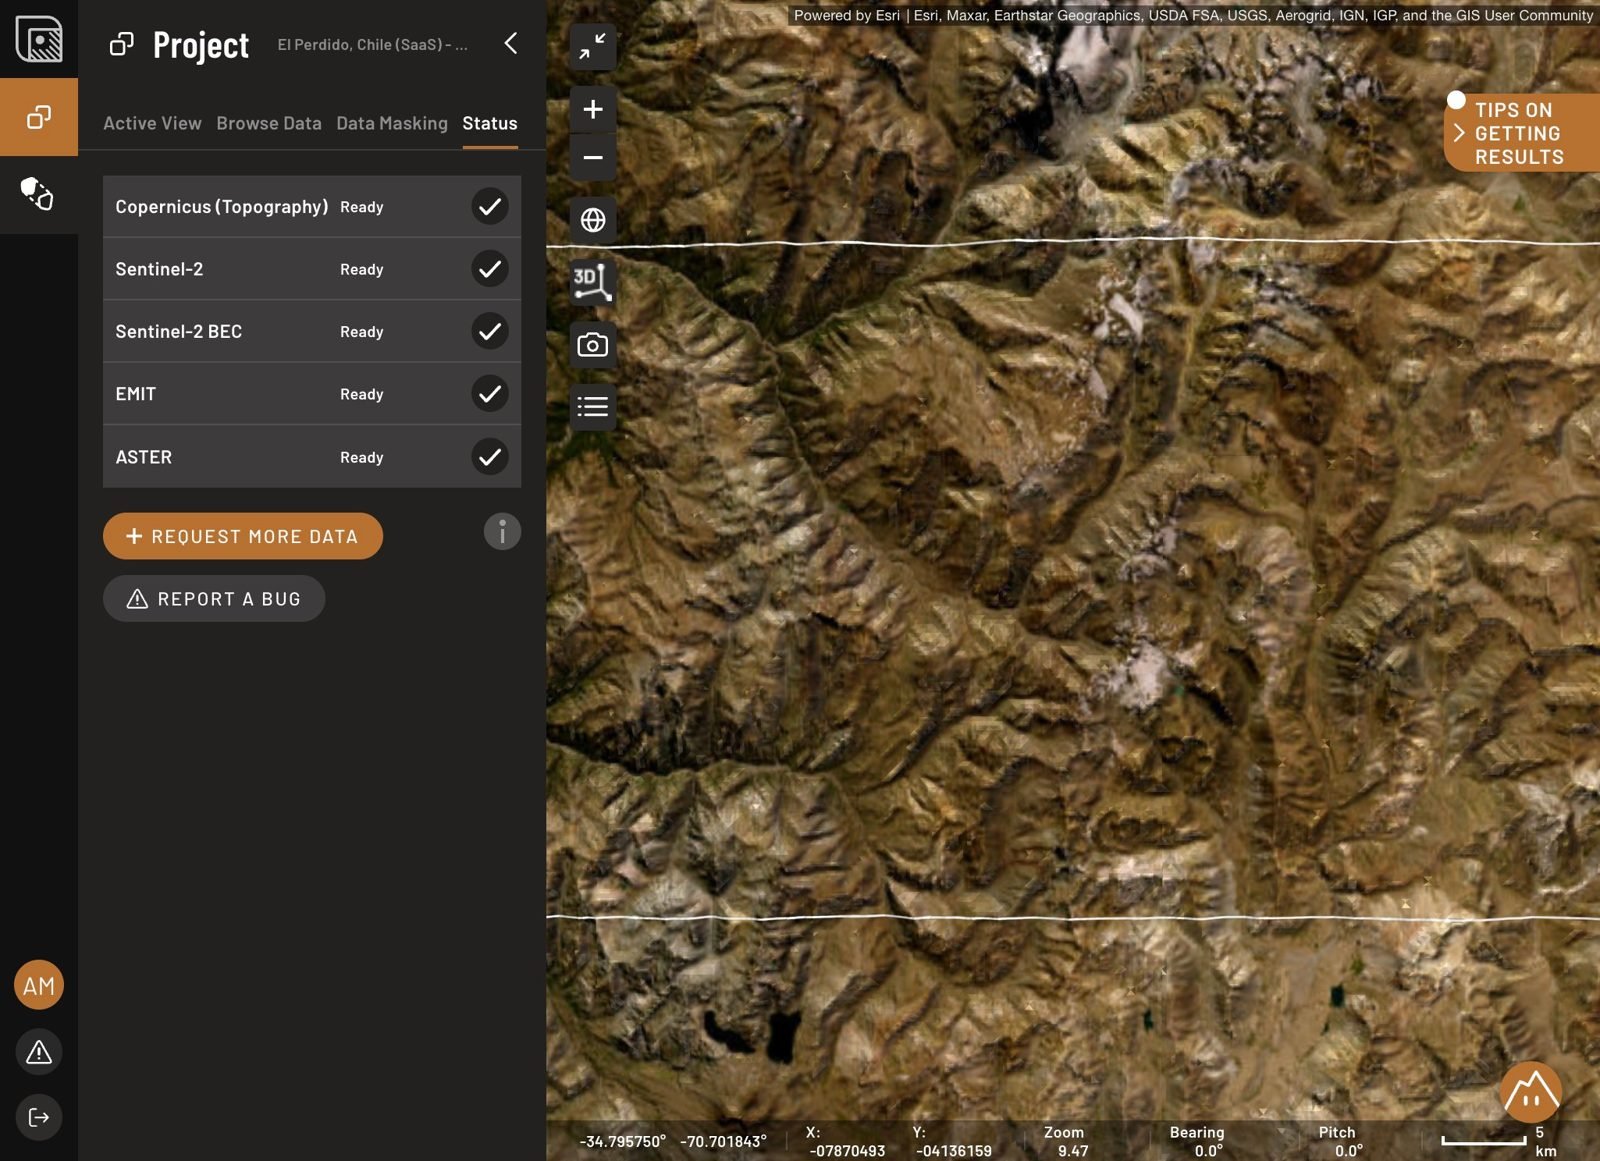Open the AM user avatar
Viewport: 1600px width, 1161px height.
39,985
